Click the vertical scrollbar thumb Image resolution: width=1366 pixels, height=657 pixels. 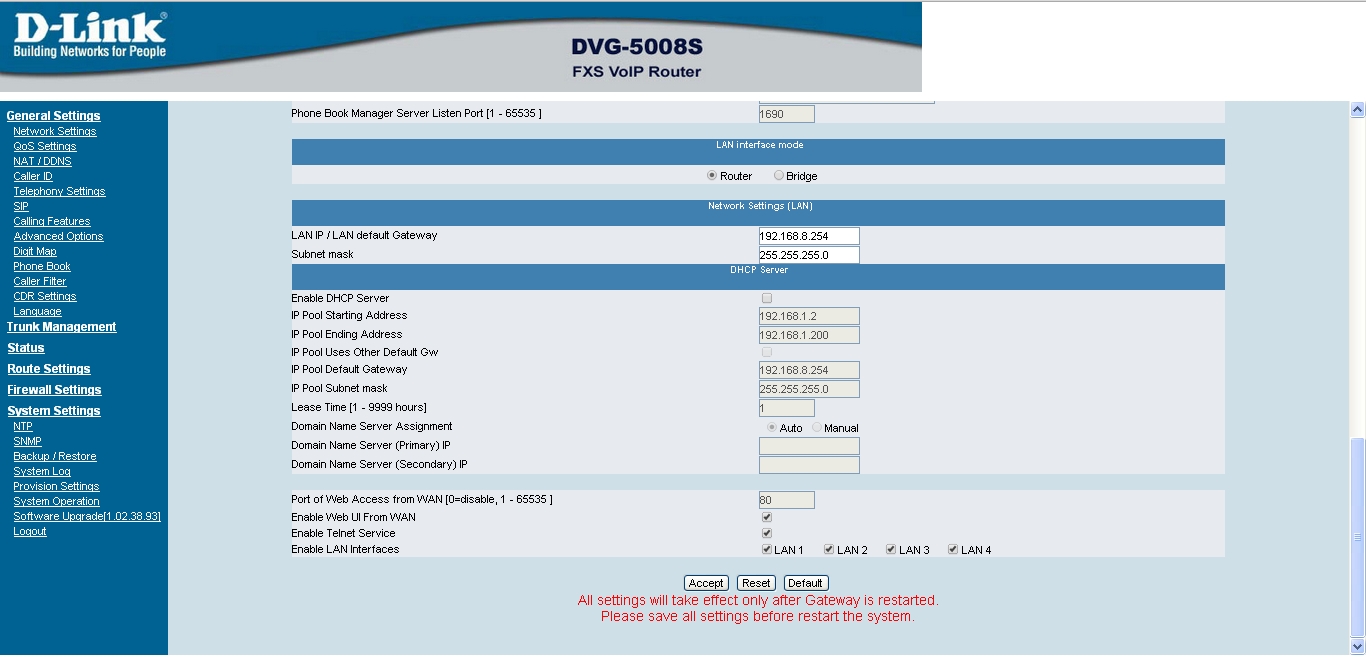1357,538
